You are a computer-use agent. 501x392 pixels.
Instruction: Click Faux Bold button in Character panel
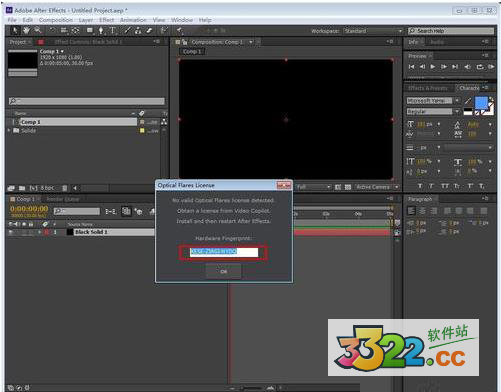pos(420,186)
